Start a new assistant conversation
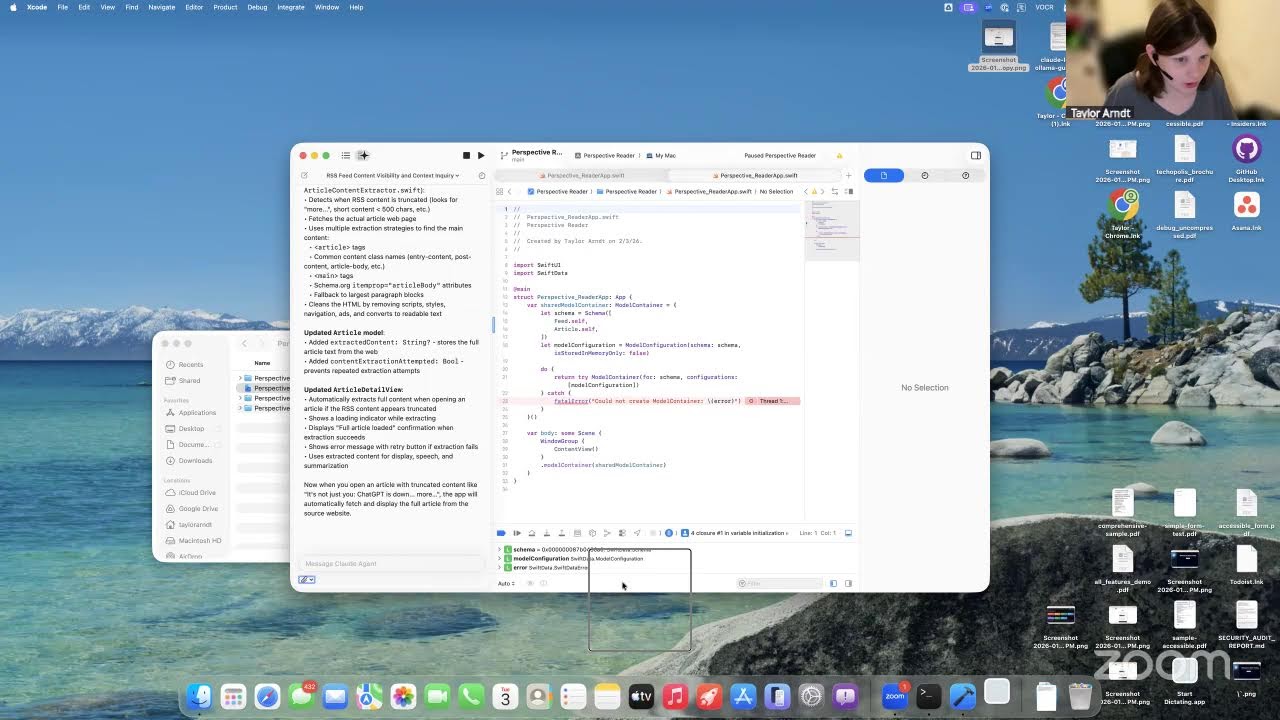Image resolution: width=1280 pixels, height=720 pixels. click(305, 175)
